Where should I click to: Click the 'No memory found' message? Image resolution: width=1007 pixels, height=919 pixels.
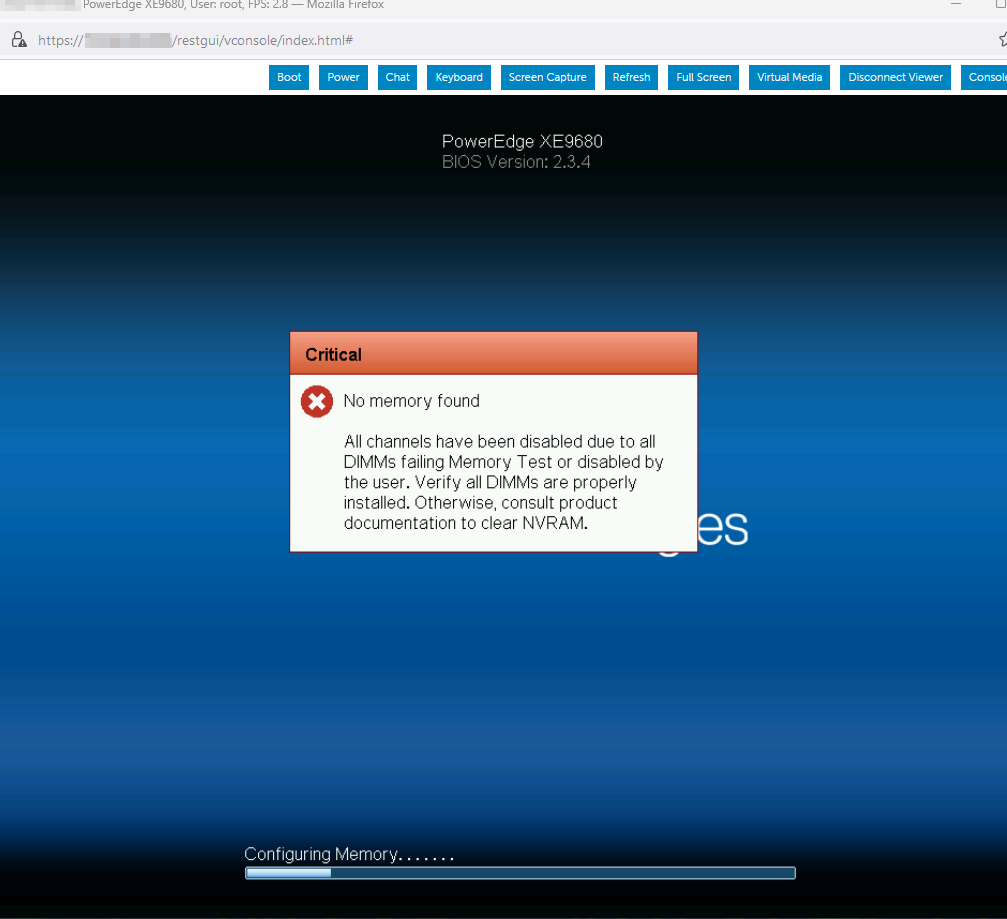pyautogui.click(x=411, y=401)
